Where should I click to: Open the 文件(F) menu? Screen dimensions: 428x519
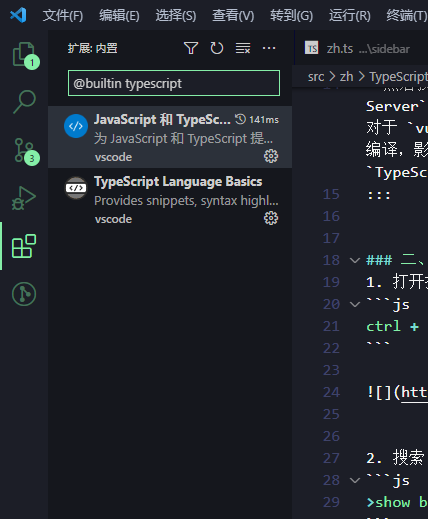pos(63,15)
